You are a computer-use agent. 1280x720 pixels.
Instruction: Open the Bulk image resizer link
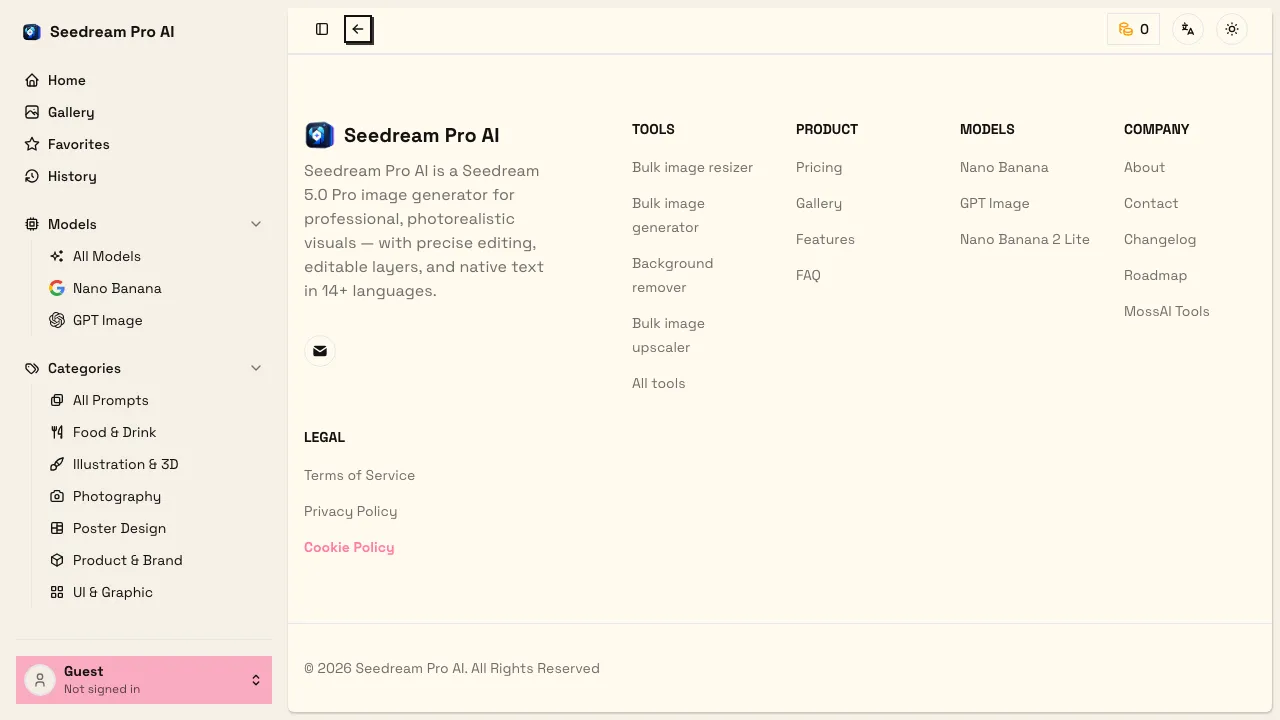pos(692,167)
